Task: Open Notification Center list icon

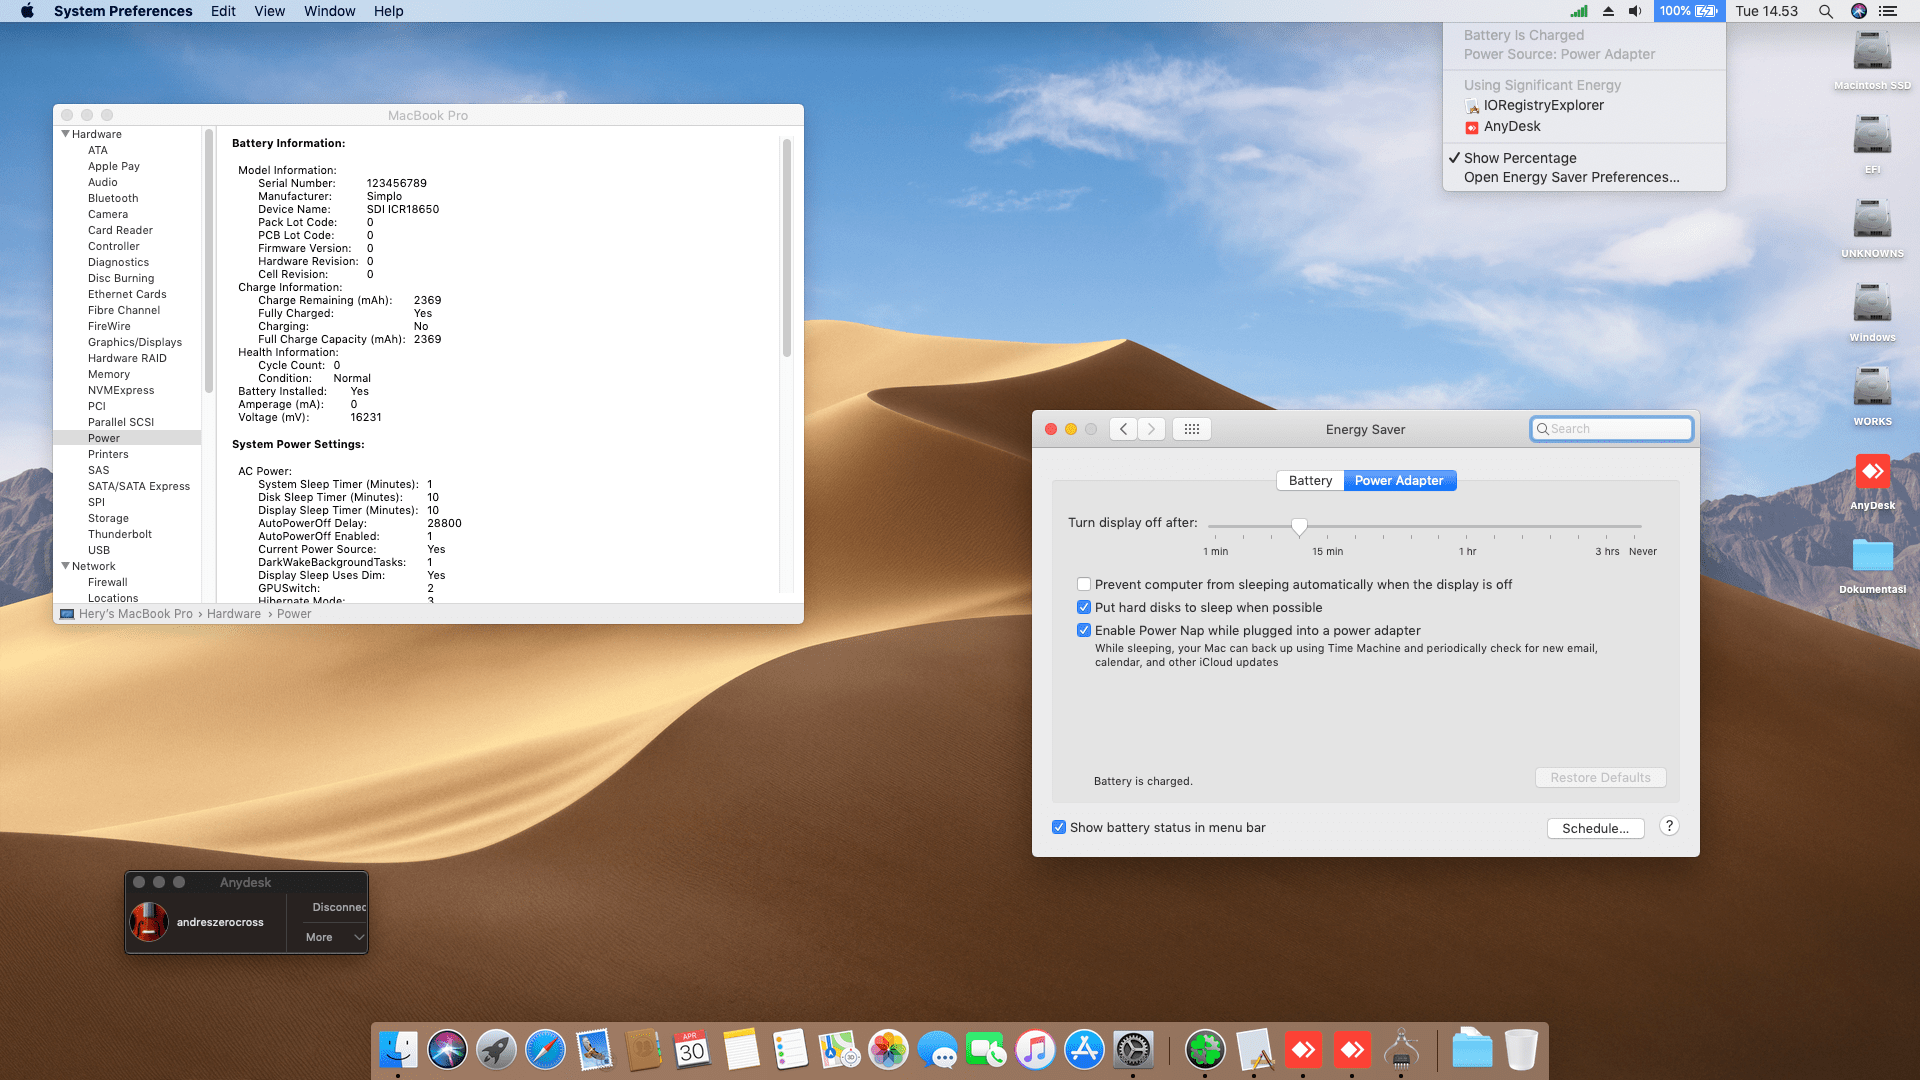Action: 1888,11
